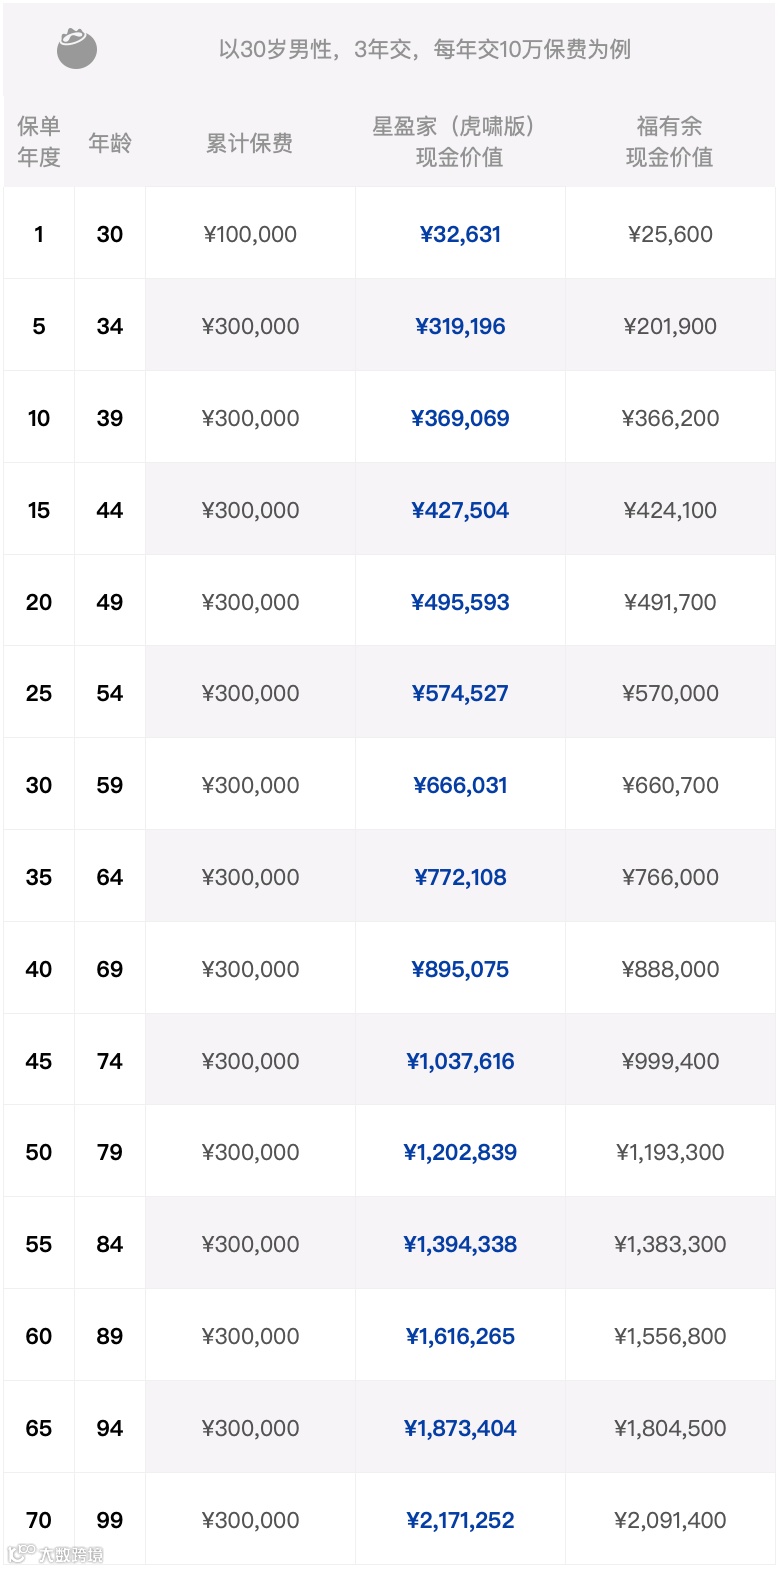This screenshot has height=1570, width=782.
Task: Select the ¥100,000 cumulative premium cell
Action: click(250, 234)
